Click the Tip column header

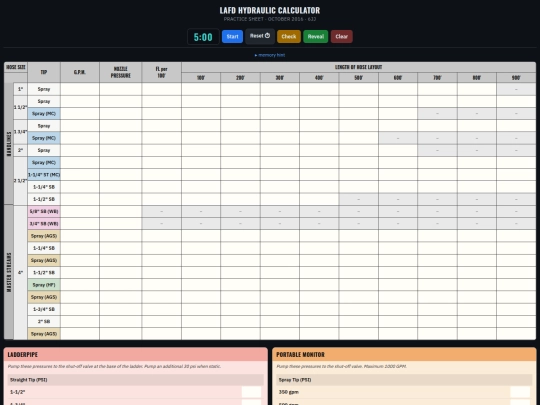tap(44, 72)
